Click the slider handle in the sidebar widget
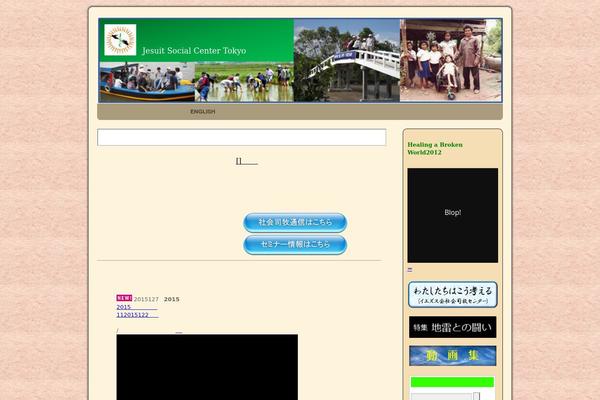 click(x=476, y=396)
